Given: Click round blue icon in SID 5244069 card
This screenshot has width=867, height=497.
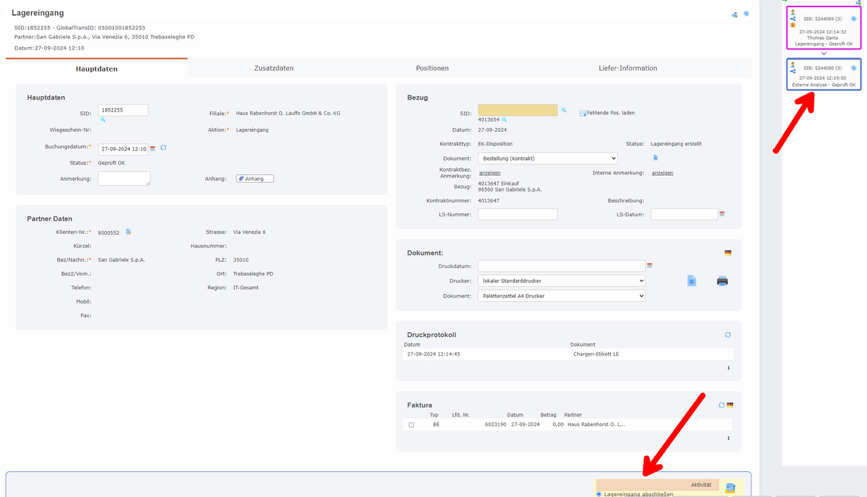Looking at the screenshot, I should 853,19.
